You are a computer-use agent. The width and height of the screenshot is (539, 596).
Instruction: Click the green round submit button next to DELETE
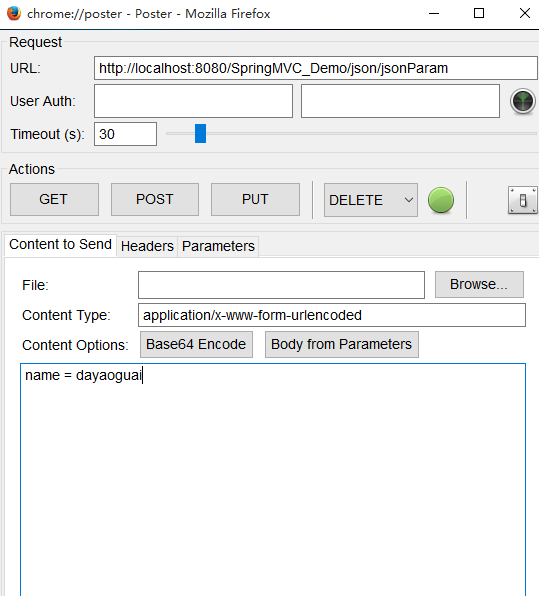(x=441, y=200)
